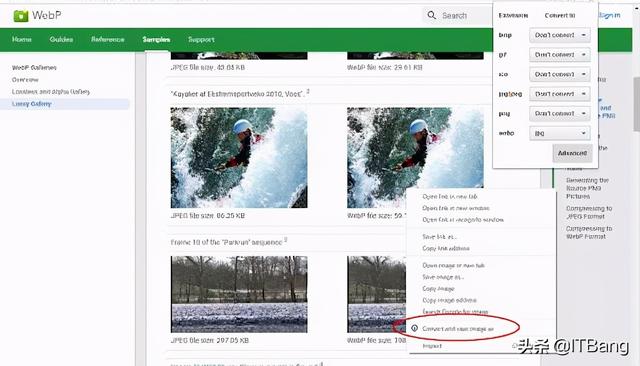640x366 pixels.
Task: Open the Home nav tab
Action: (22, 40)
